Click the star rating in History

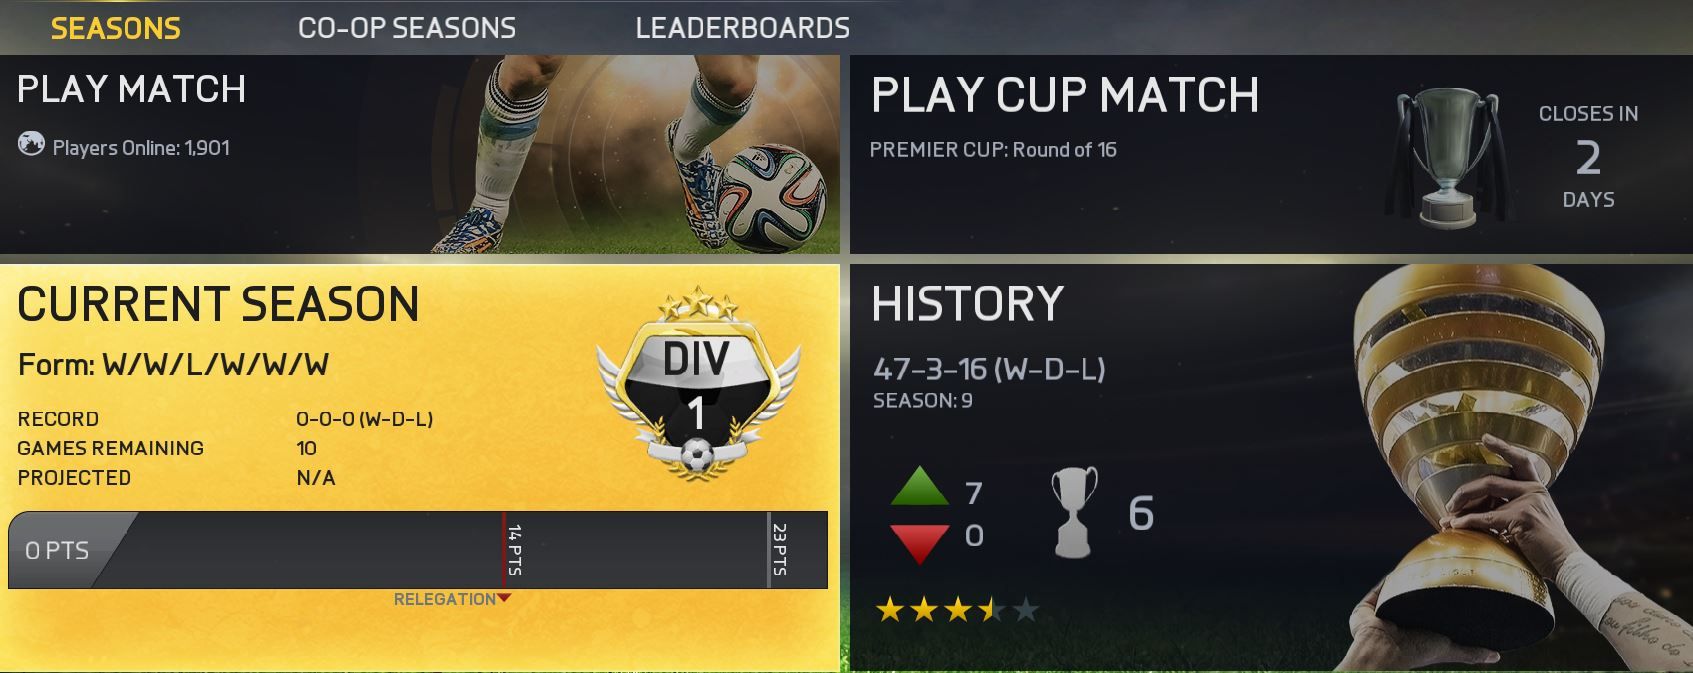pos(957,609)
